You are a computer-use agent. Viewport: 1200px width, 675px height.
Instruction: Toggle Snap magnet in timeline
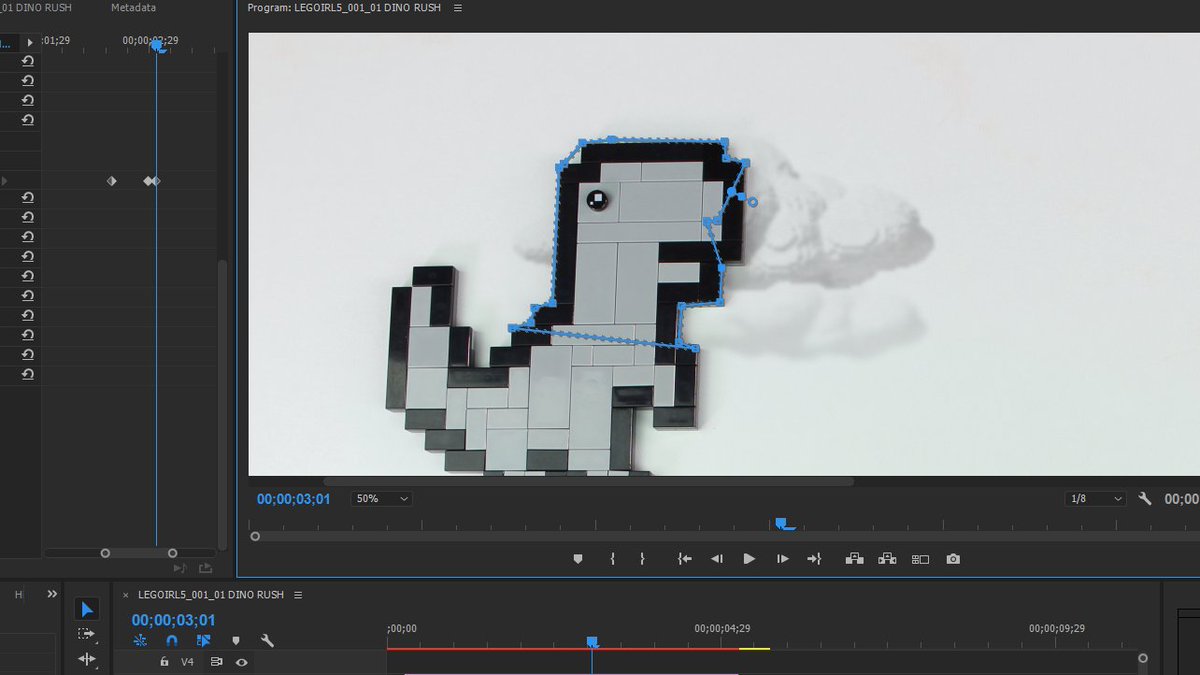click(172, 641)
